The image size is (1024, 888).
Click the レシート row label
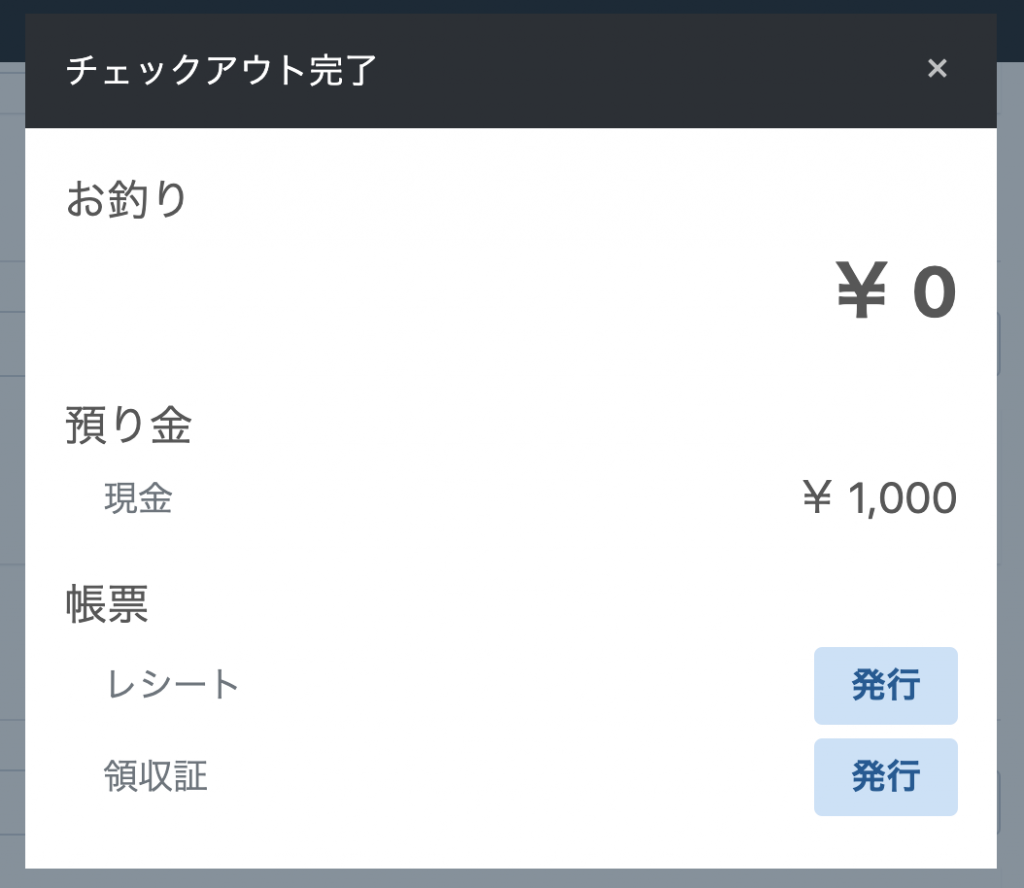[x=172, y=686]
